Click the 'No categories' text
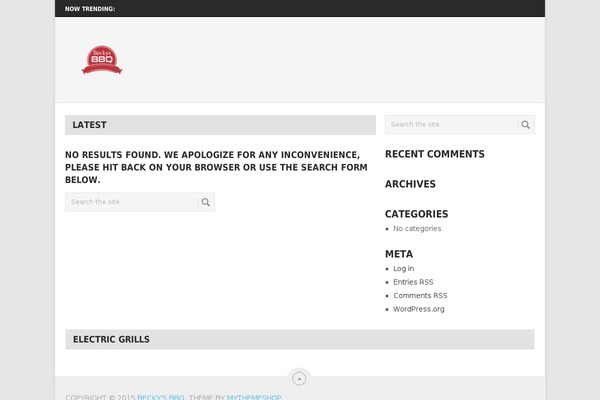The image size is (600, 400). 417,229
